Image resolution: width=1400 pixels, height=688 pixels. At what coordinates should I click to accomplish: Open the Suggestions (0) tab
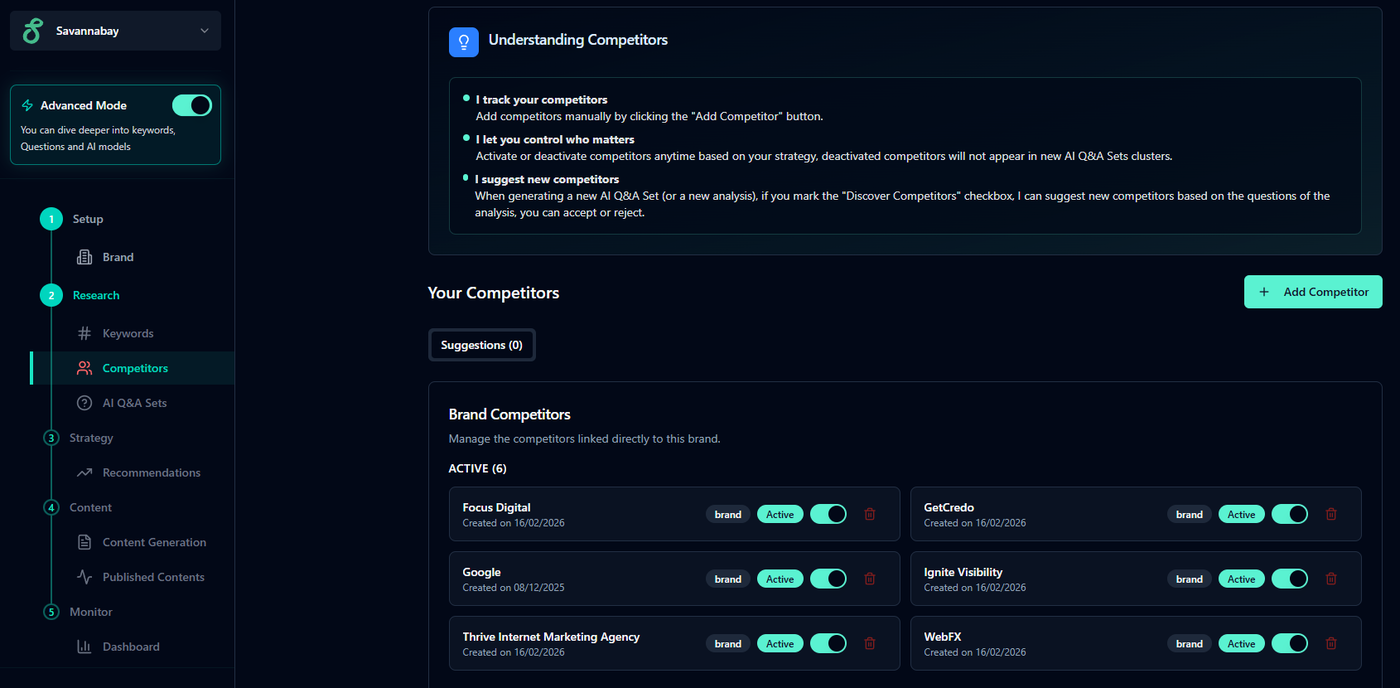tap(482, 345)
